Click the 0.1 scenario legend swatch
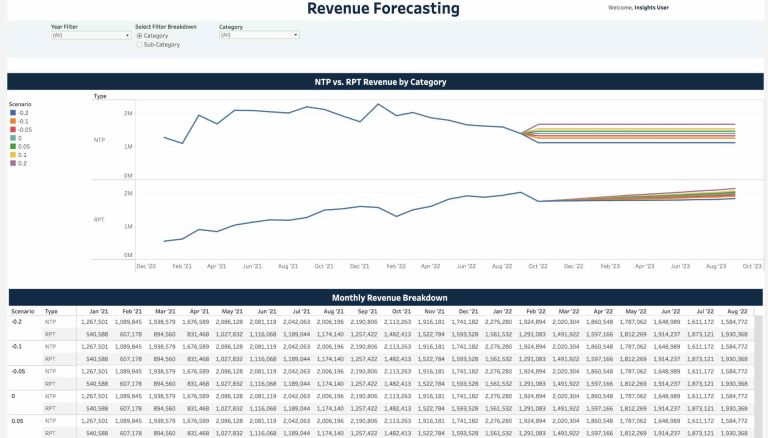 click(x=13, y=155)
